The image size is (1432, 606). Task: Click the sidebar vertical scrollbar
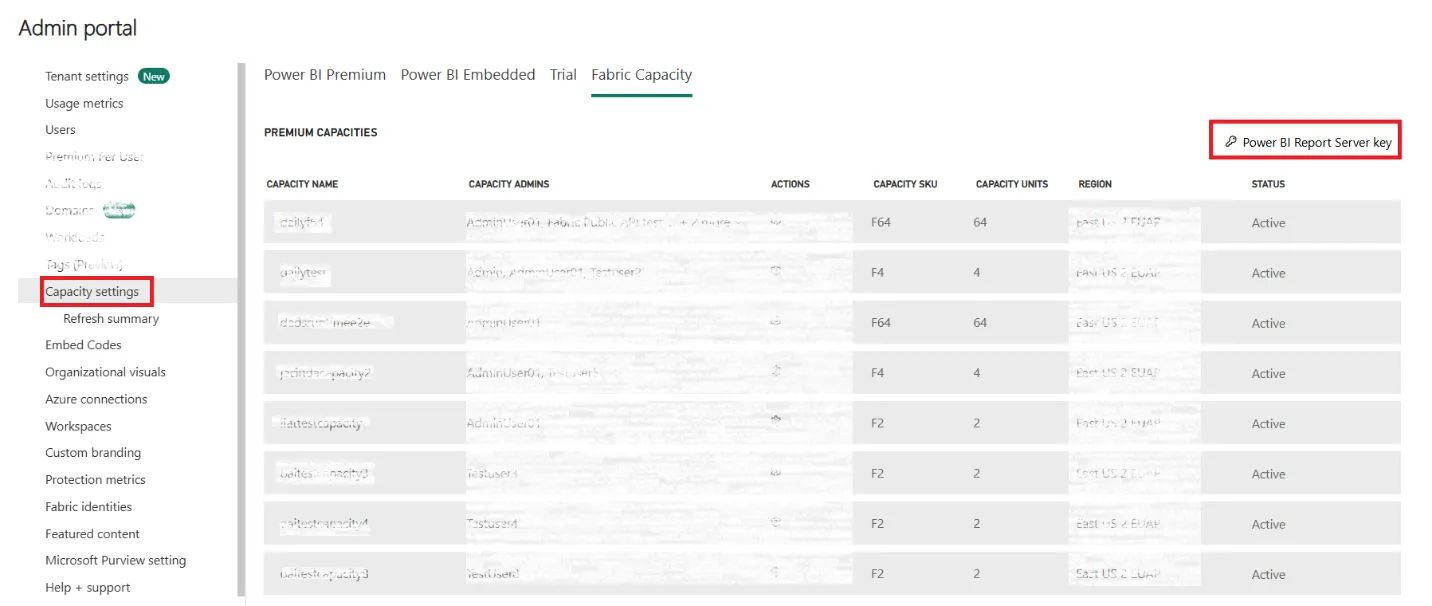point(240,330)
